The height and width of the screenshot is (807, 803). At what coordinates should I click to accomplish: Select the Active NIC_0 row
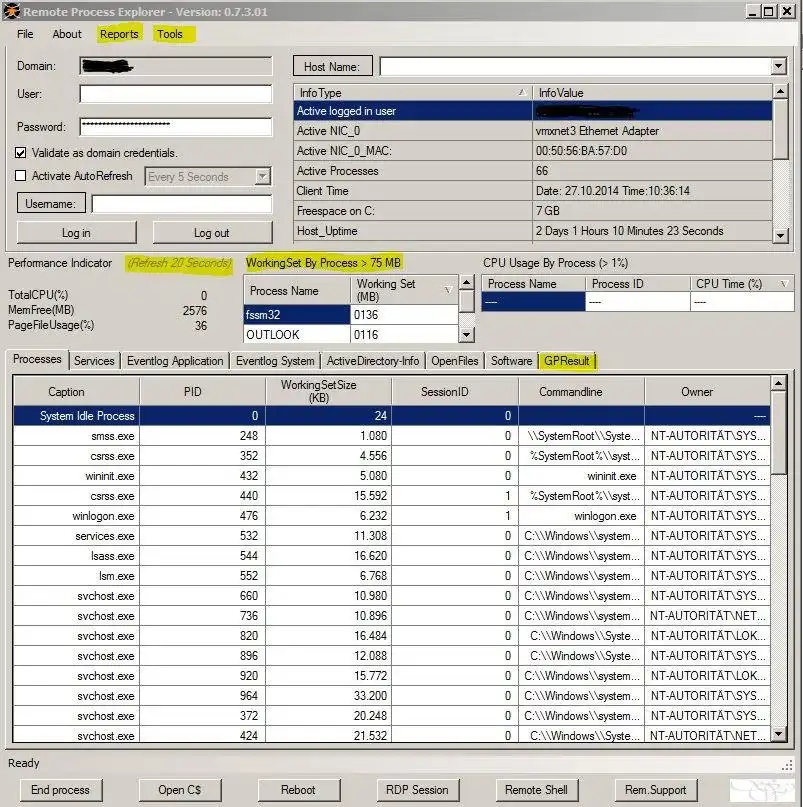coord(533,131)
